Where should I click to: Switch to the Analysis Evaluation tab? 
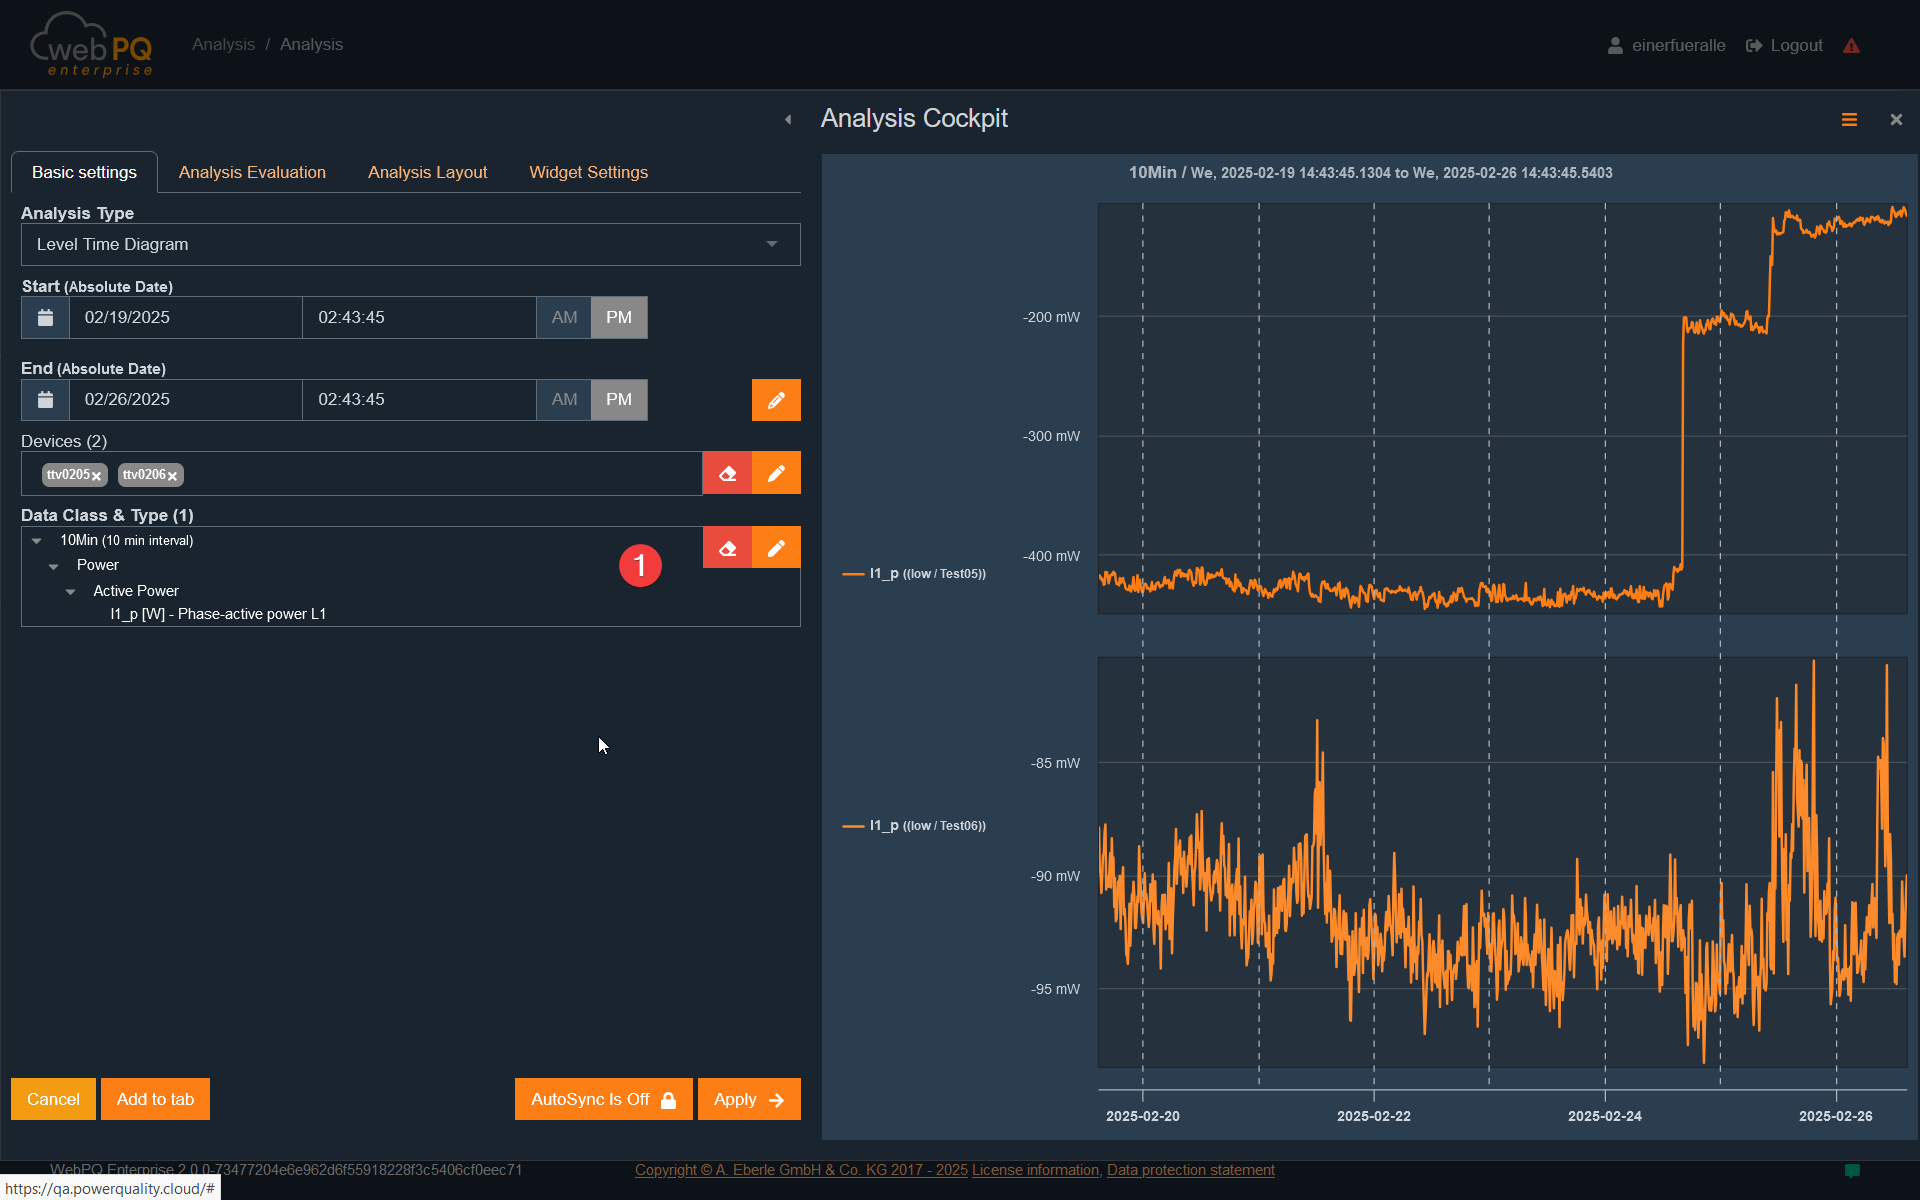252,172
